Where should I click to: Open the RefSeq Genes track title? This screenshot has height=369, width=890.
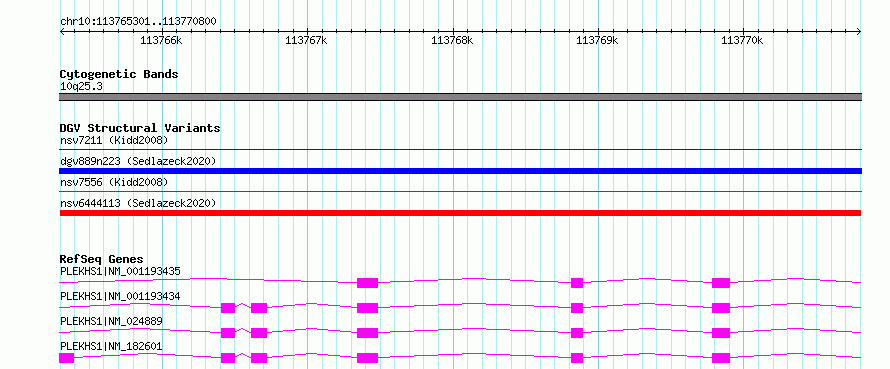[x=102, y=259]
